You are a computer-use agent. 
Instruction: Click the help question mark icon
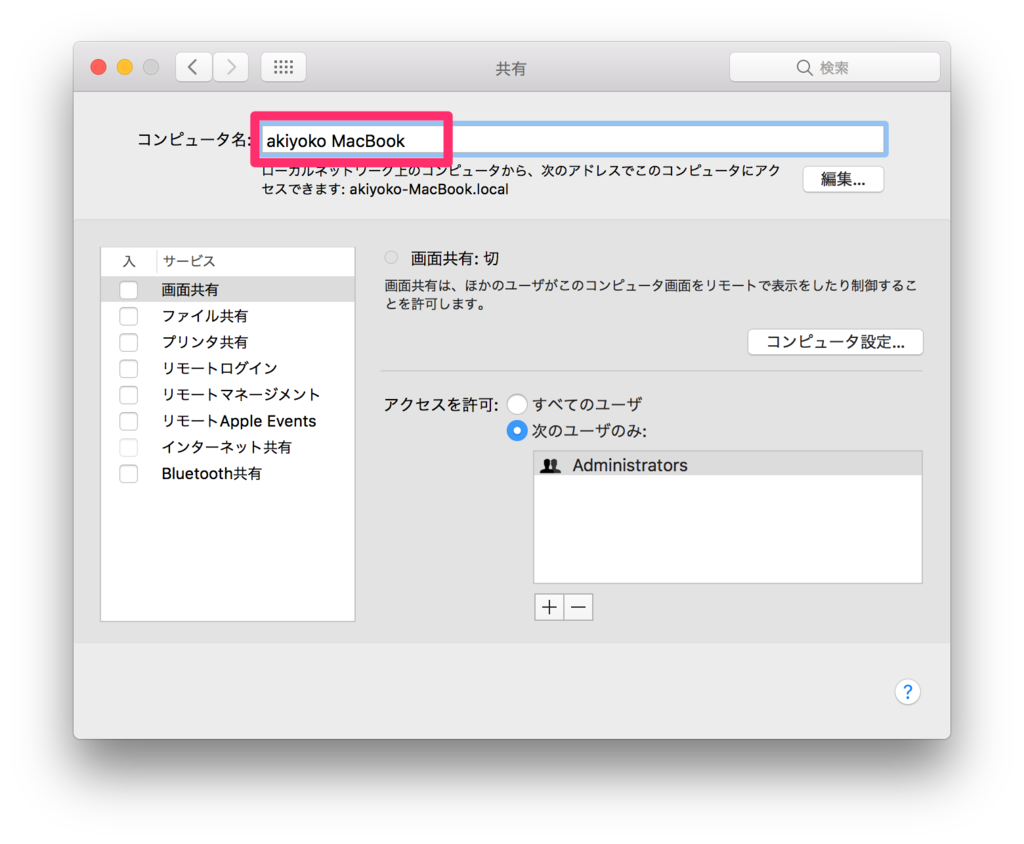pos(907,691)
